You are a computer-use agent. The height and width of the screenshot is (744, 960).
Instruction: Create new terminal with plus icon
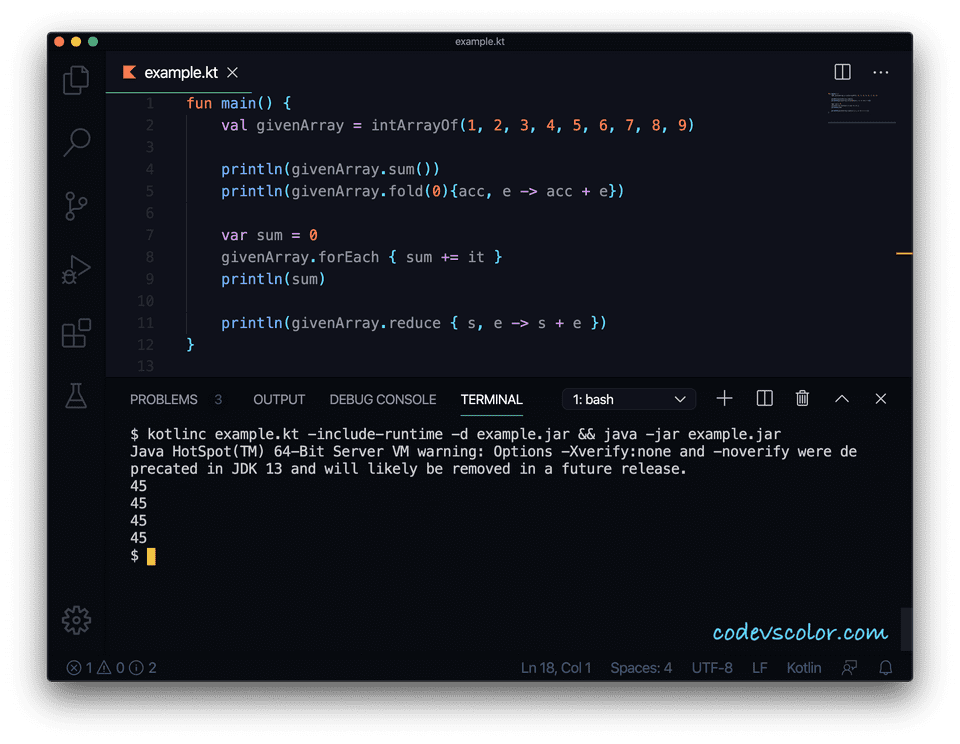pos(724,398)
